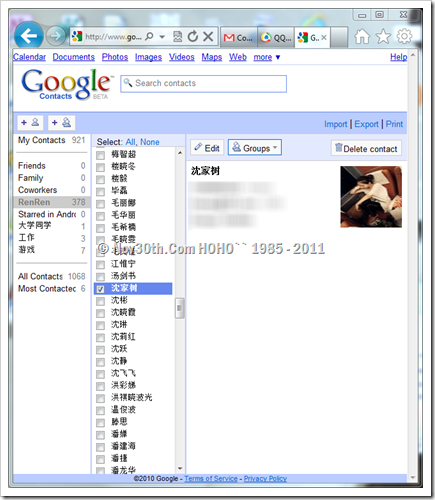The width and height of the screenshot is (435, 500).
Task: Select the All Contacts group
Action: (52, 276)
